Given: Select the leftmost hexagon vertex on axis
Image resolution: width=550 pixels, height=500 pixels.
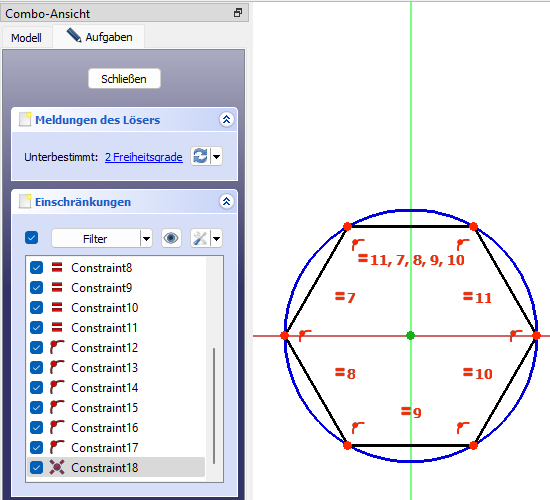Looking at the screenshot, I should click(284, 336).
